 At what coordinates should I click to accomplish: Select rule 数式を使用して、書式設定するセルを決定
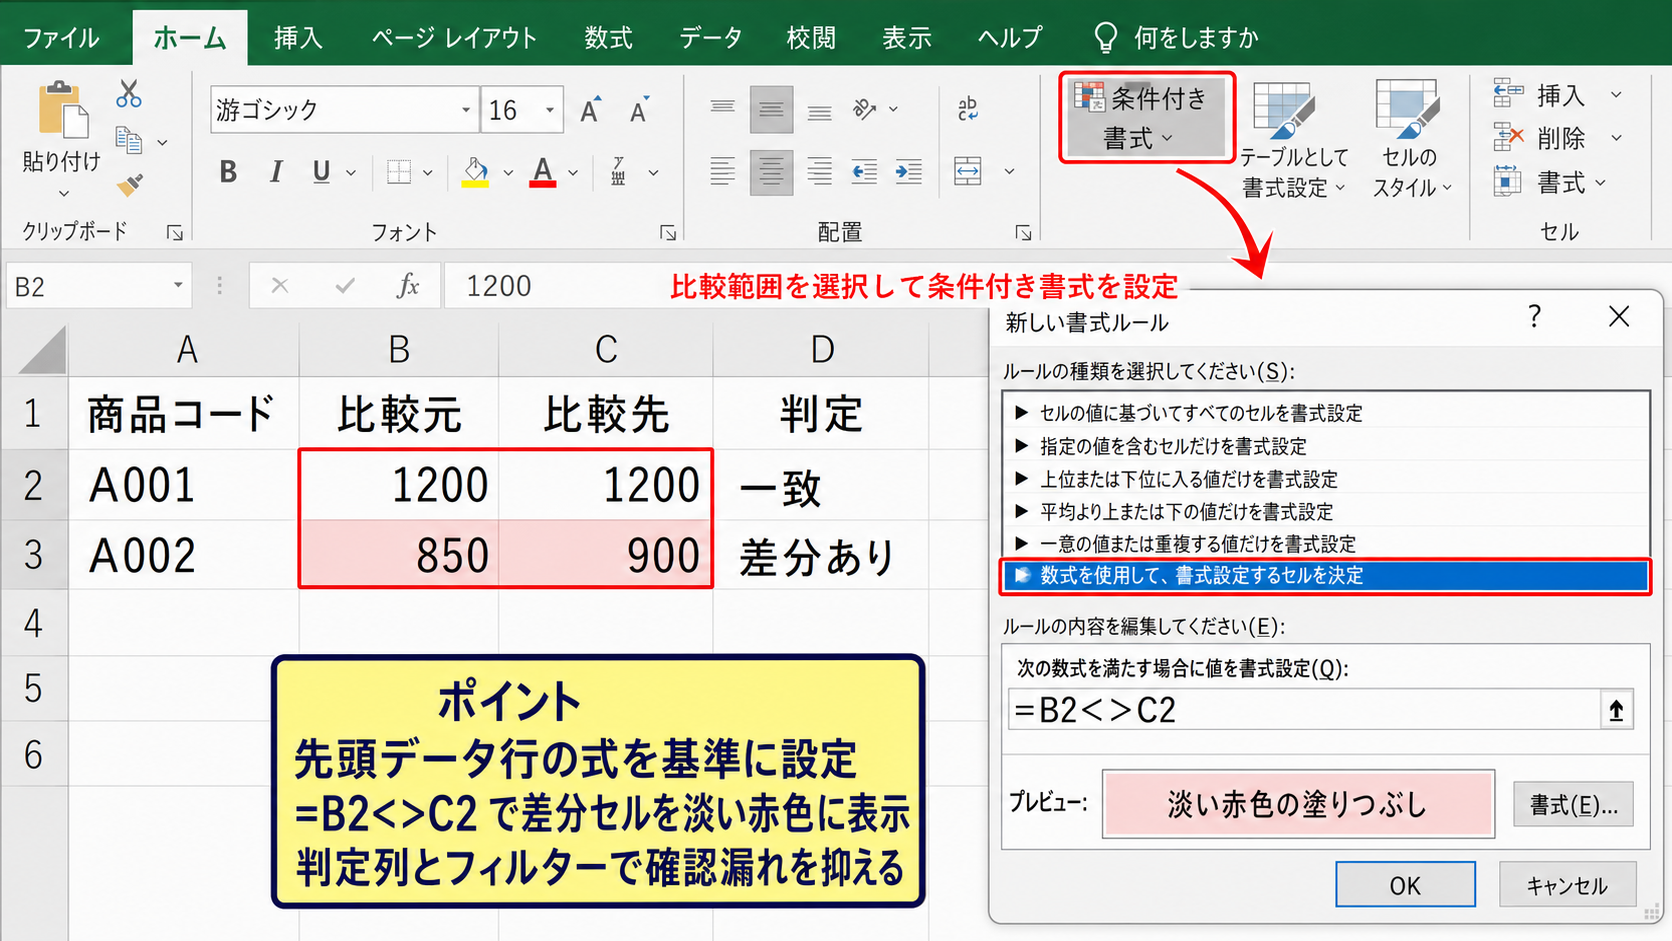pos(1325,576)
